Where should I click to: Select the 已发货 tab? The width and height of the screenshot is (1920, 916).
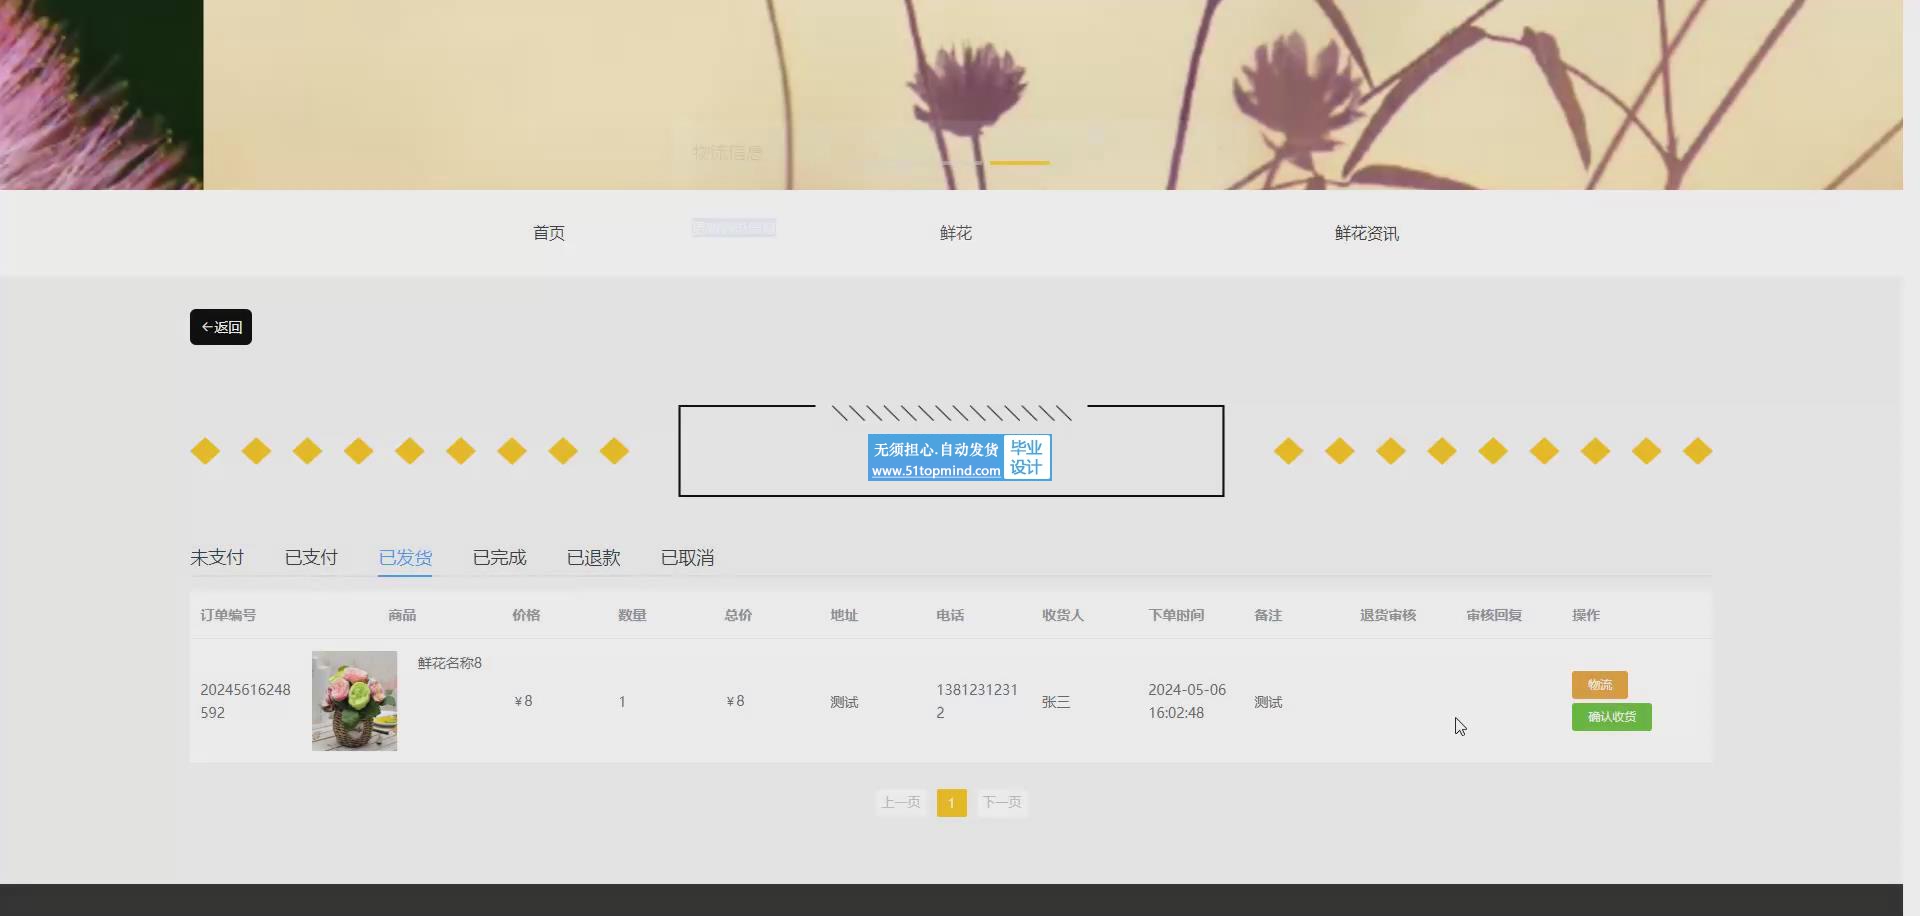pyautogui.click(x=405, y=558)
